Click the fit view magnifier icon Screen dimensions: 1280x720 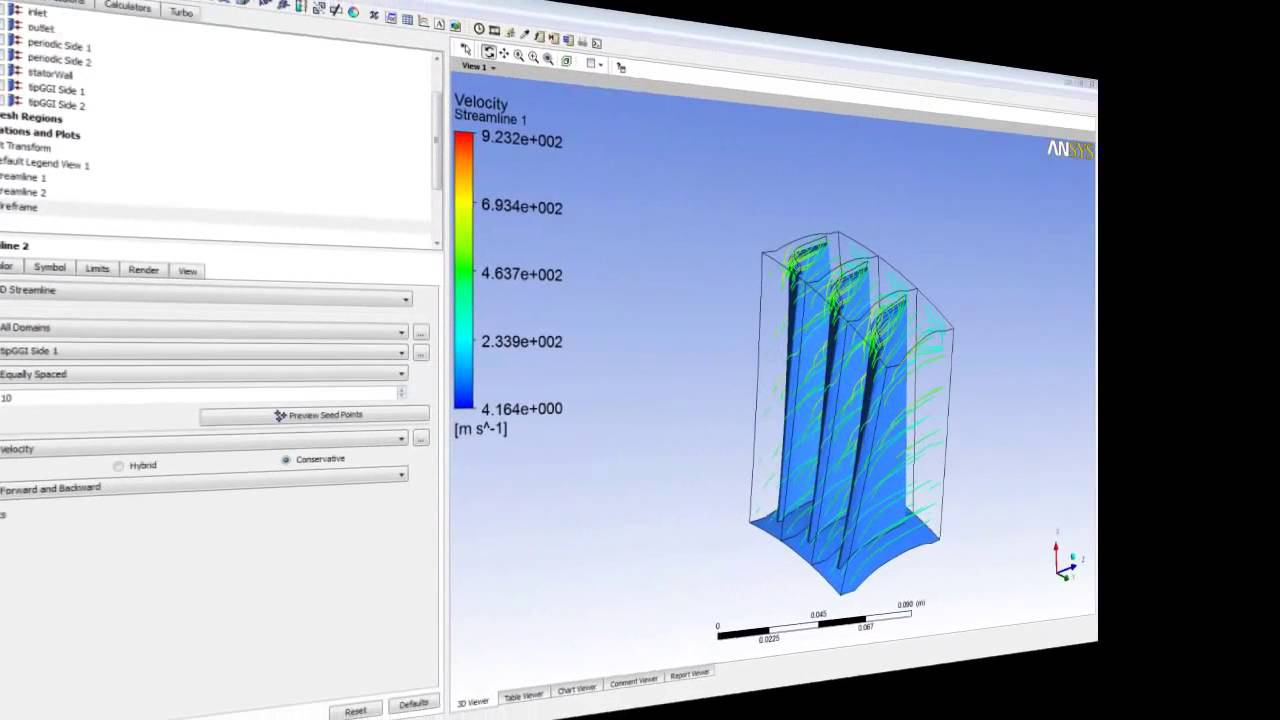click(x=548, y=59)
